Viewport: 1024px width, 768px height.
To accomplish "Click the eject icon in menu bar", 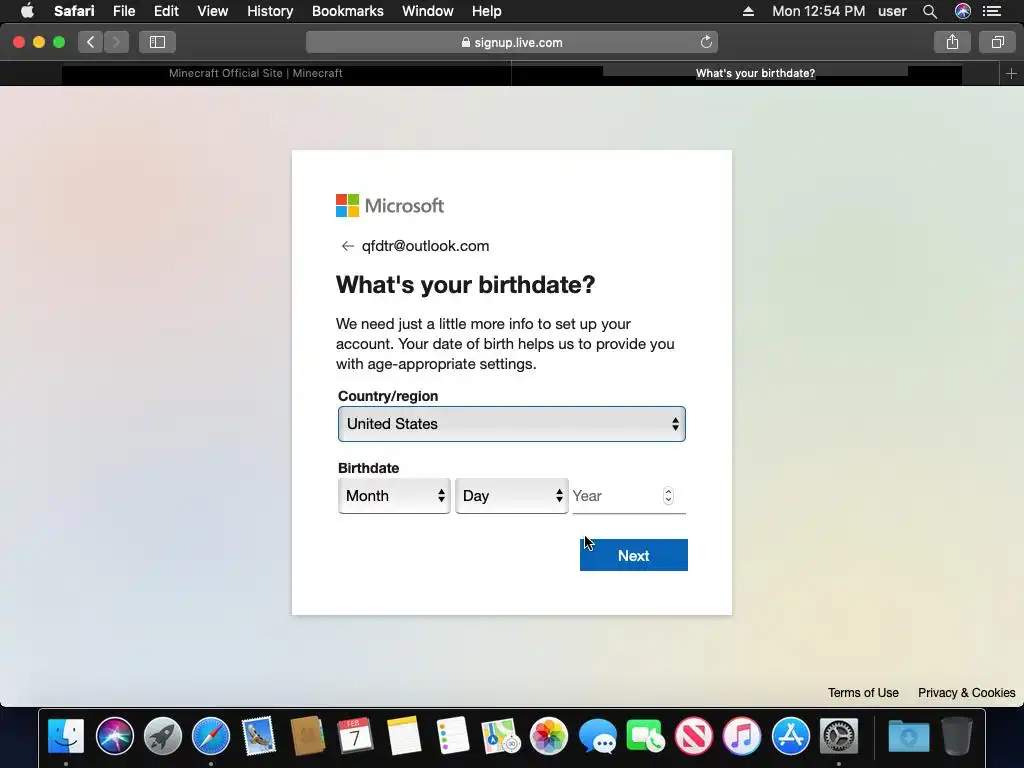I will [x=748, y=11].
